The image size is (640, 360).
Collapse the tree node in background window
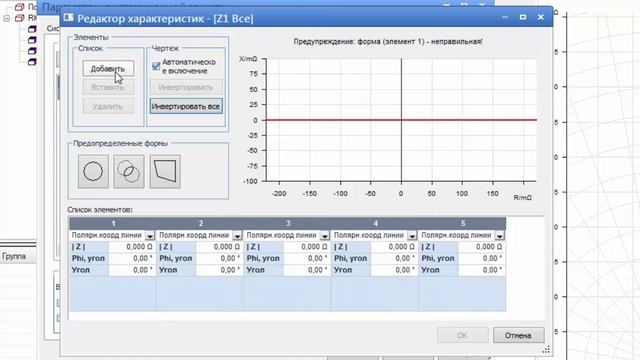click(x=7, y=18)
